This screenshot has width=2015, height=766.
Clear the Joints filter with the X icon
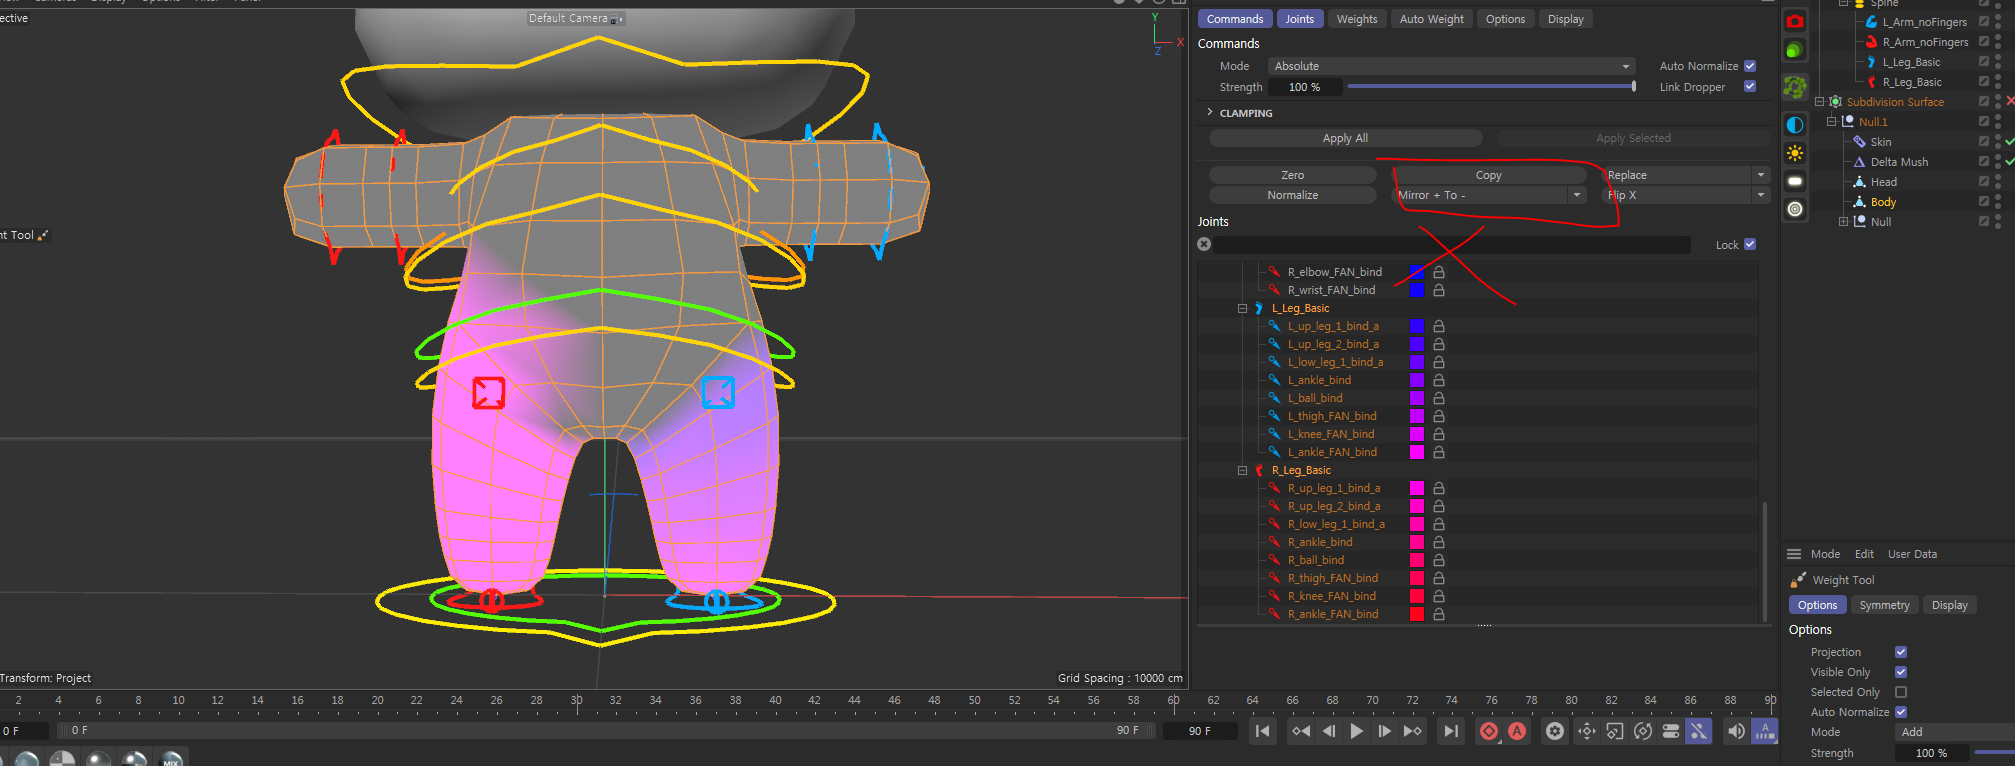pyautogui.click(x=1204, y=244)
